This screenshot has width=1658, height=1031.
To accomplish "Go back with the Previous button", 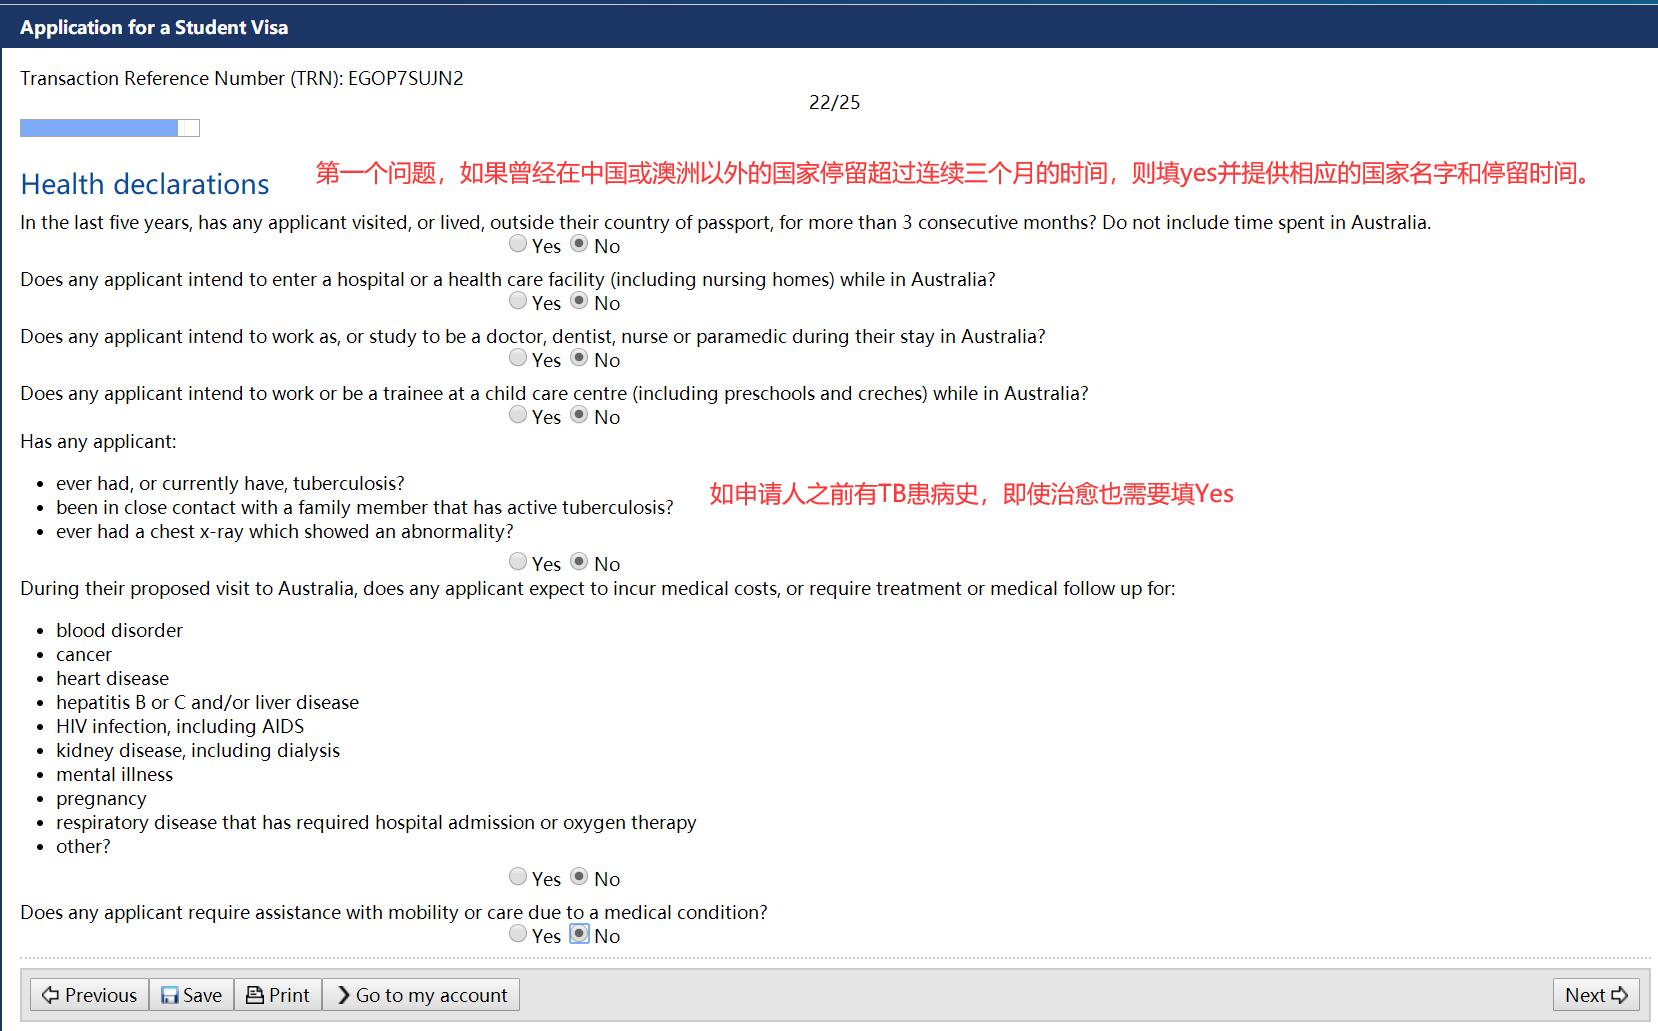I will point(90,995).
